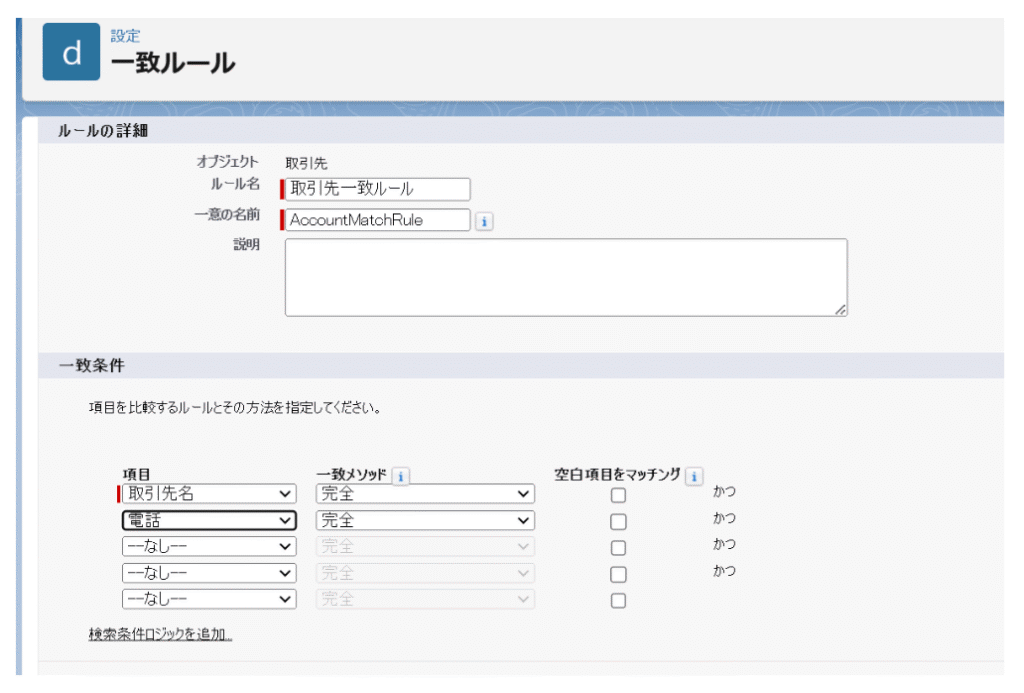Click the 一意の名前 AccountMatchRule input field
This screenshot has height=693, width=1024.
377,220
